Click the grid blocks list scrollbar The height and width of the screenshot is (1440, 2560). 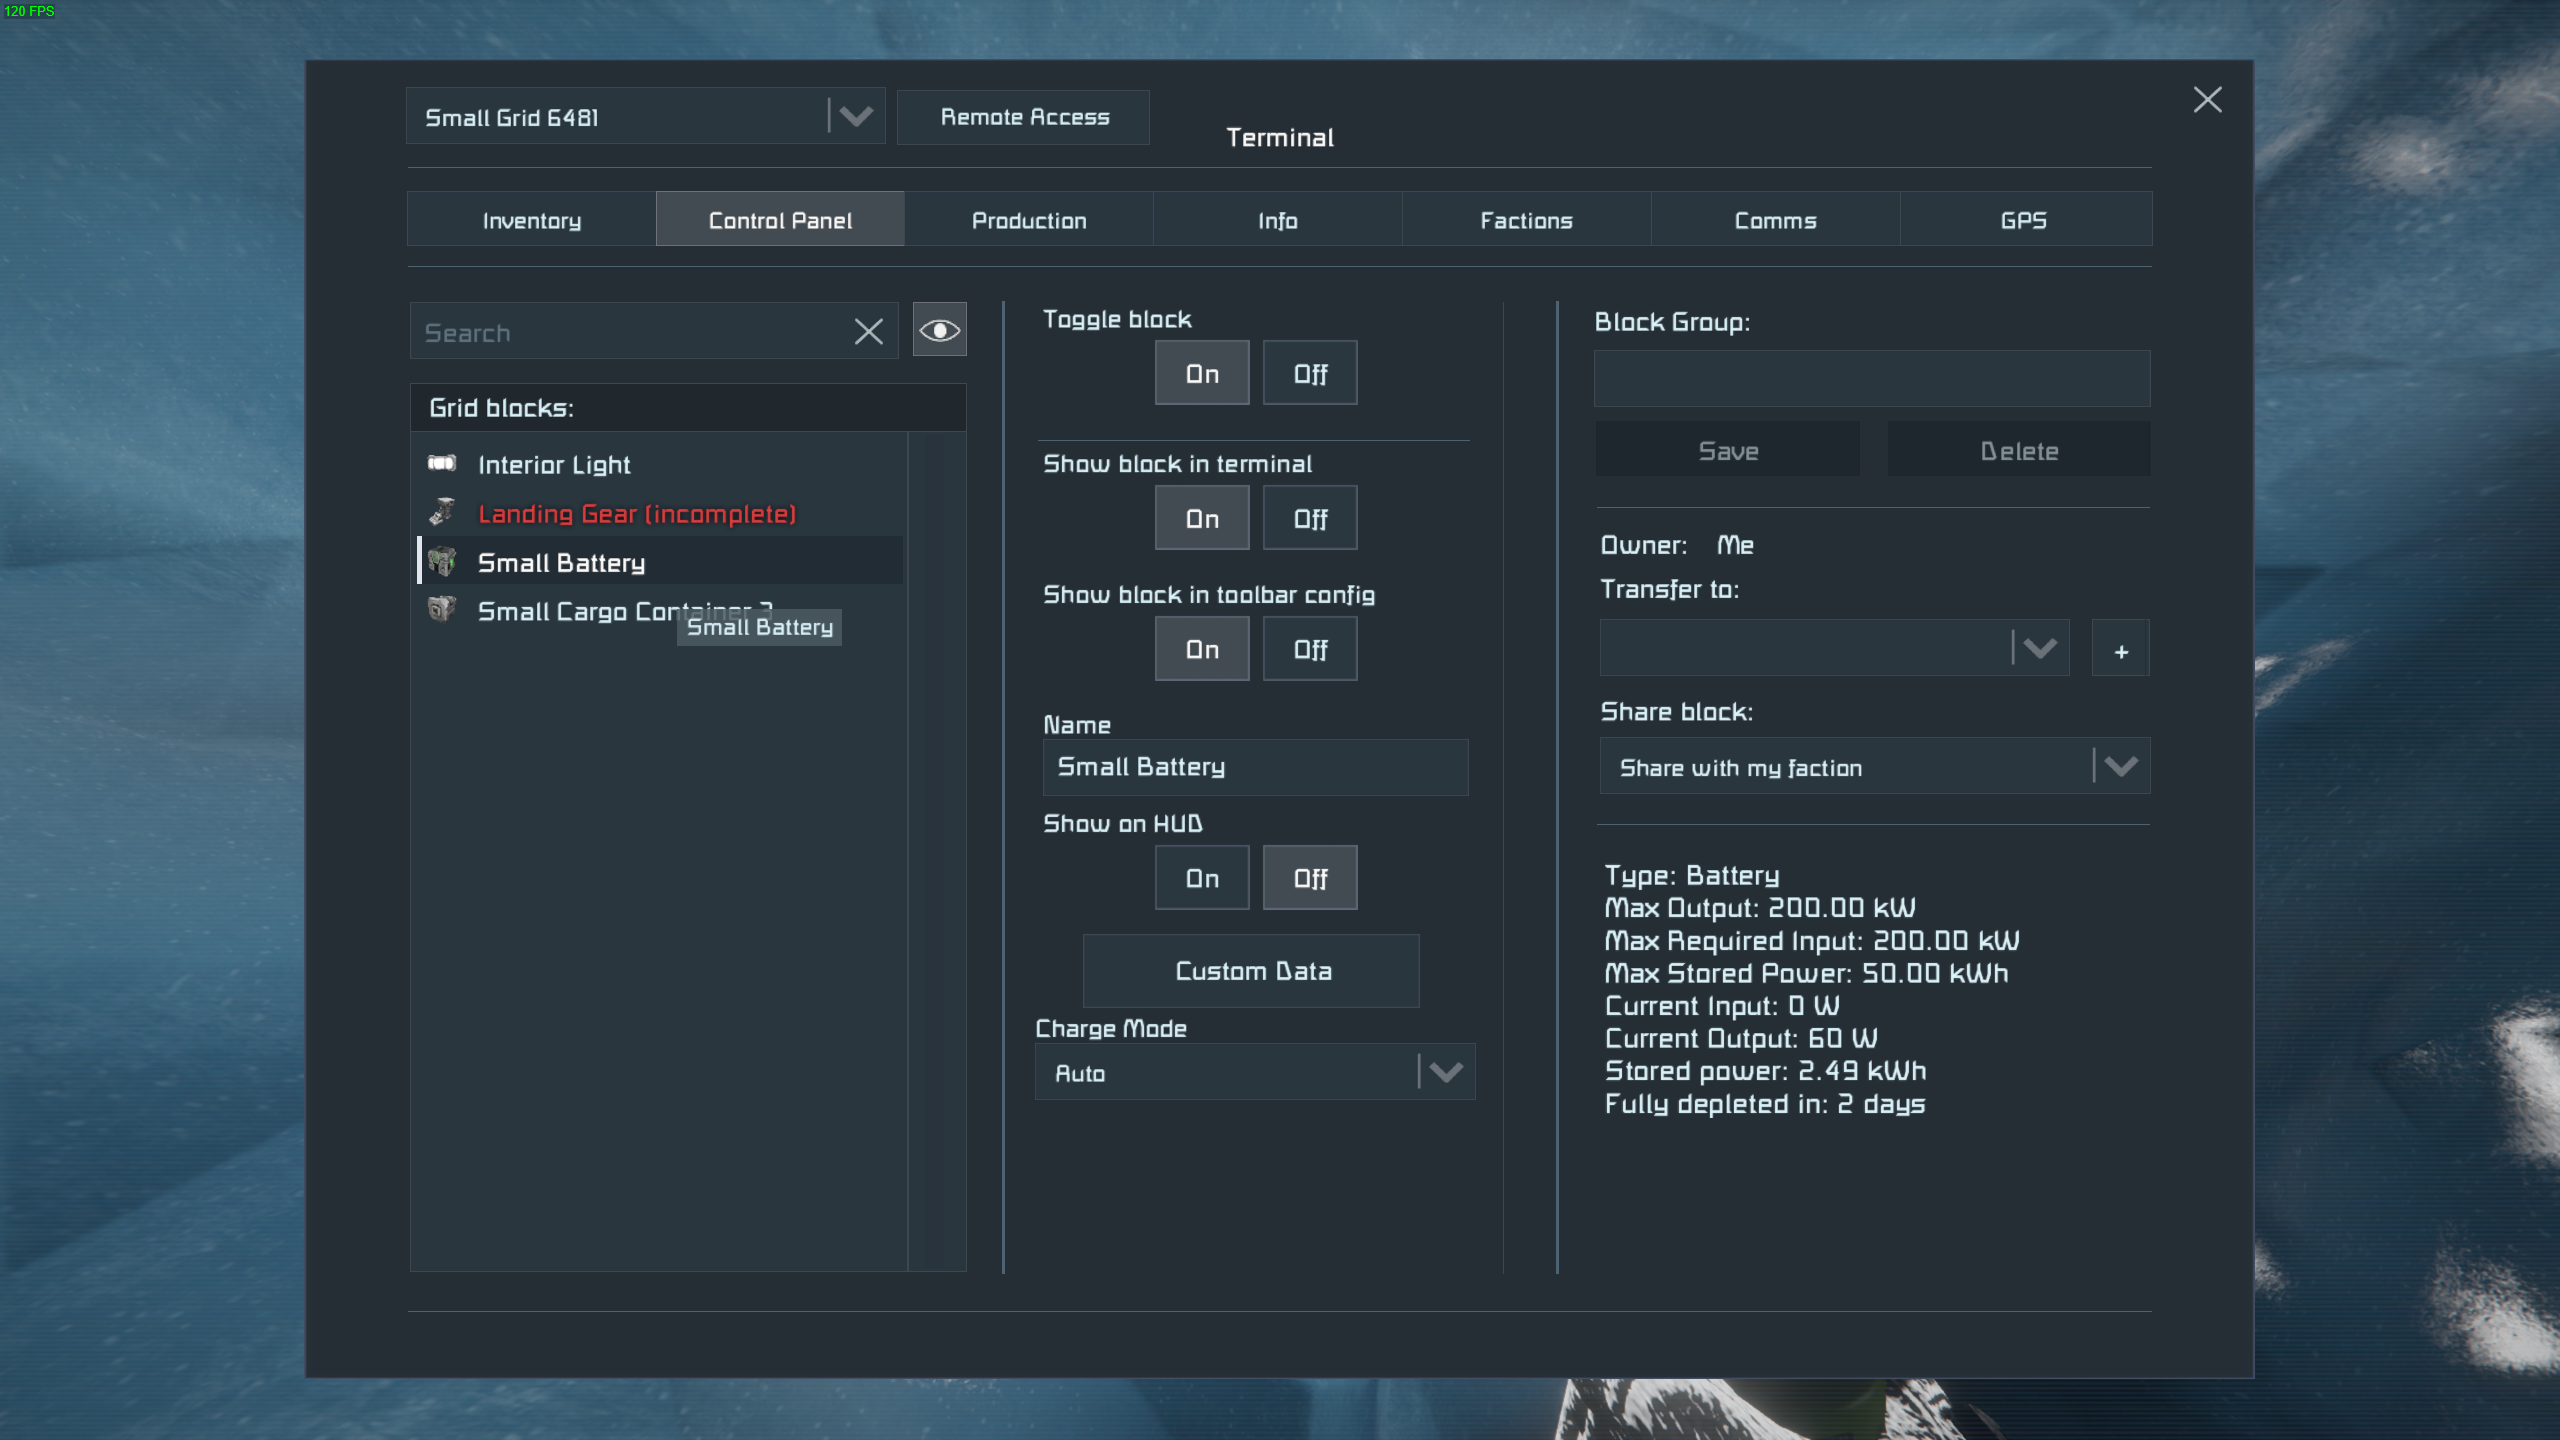pos(936,850)
